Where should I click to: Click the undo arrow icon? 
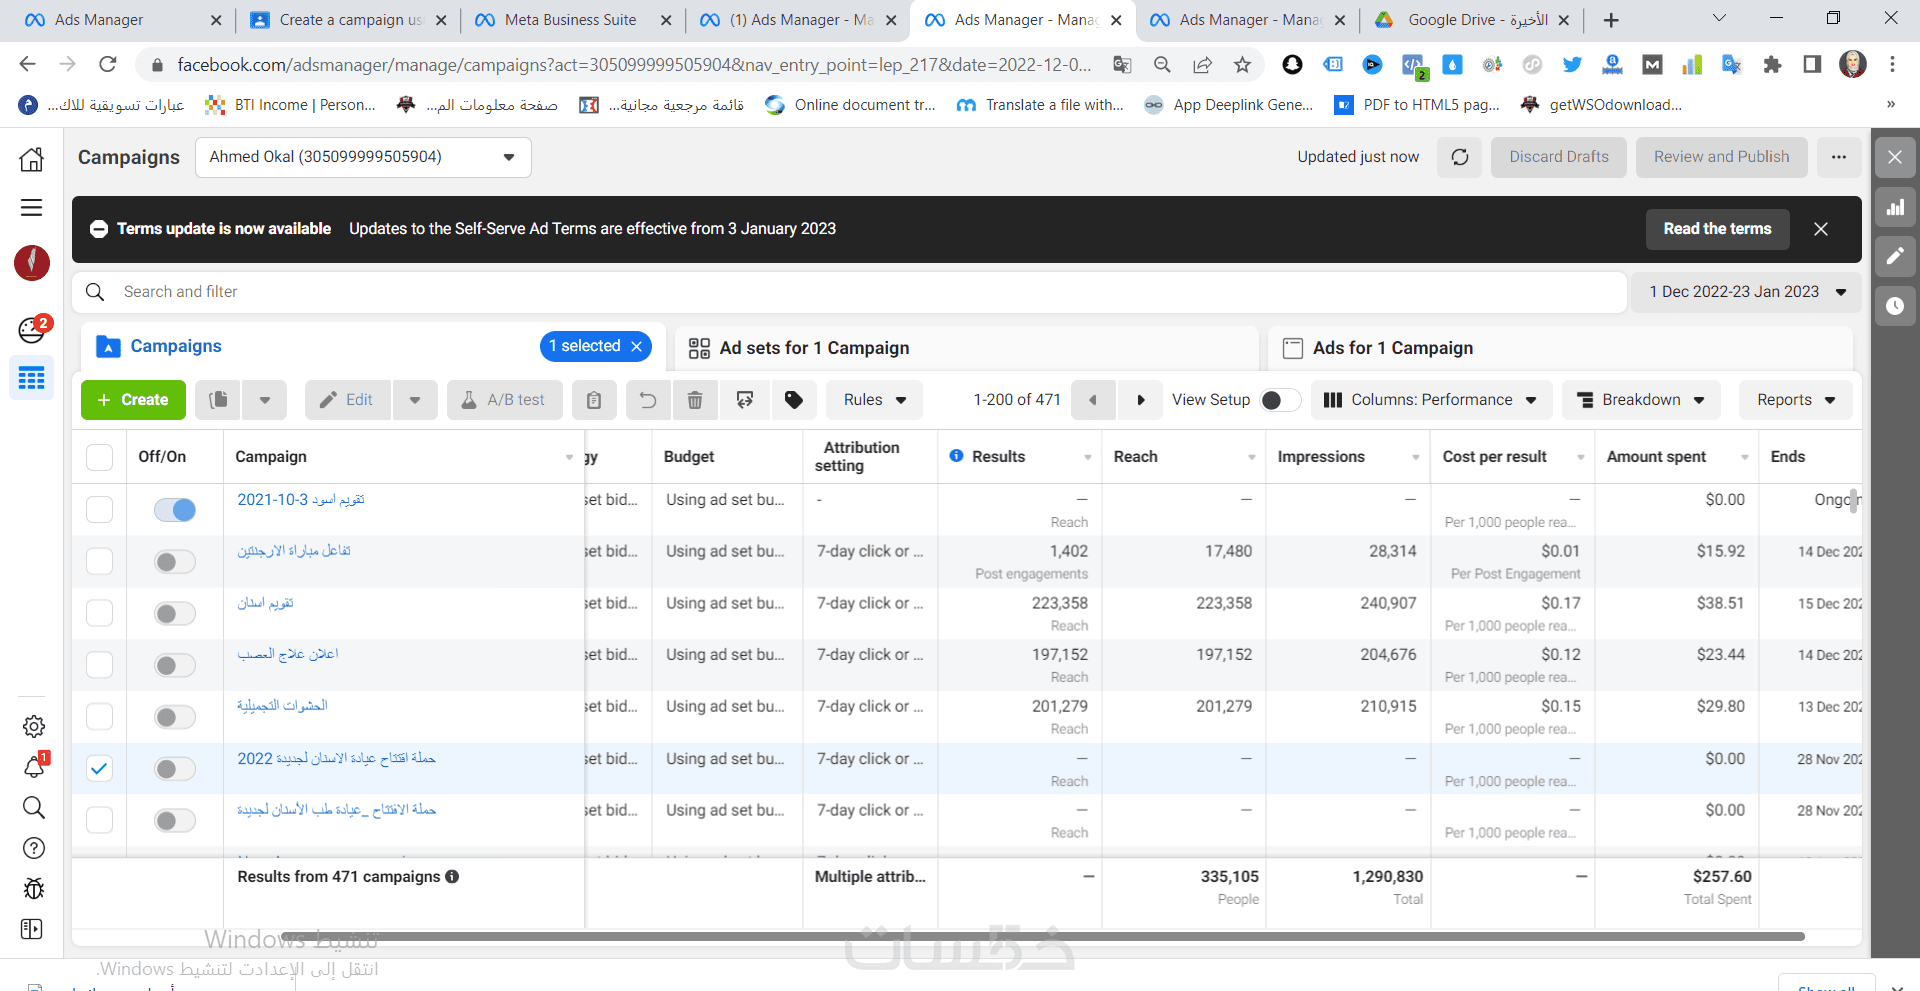pyautogui.click(x=648, y=400)
